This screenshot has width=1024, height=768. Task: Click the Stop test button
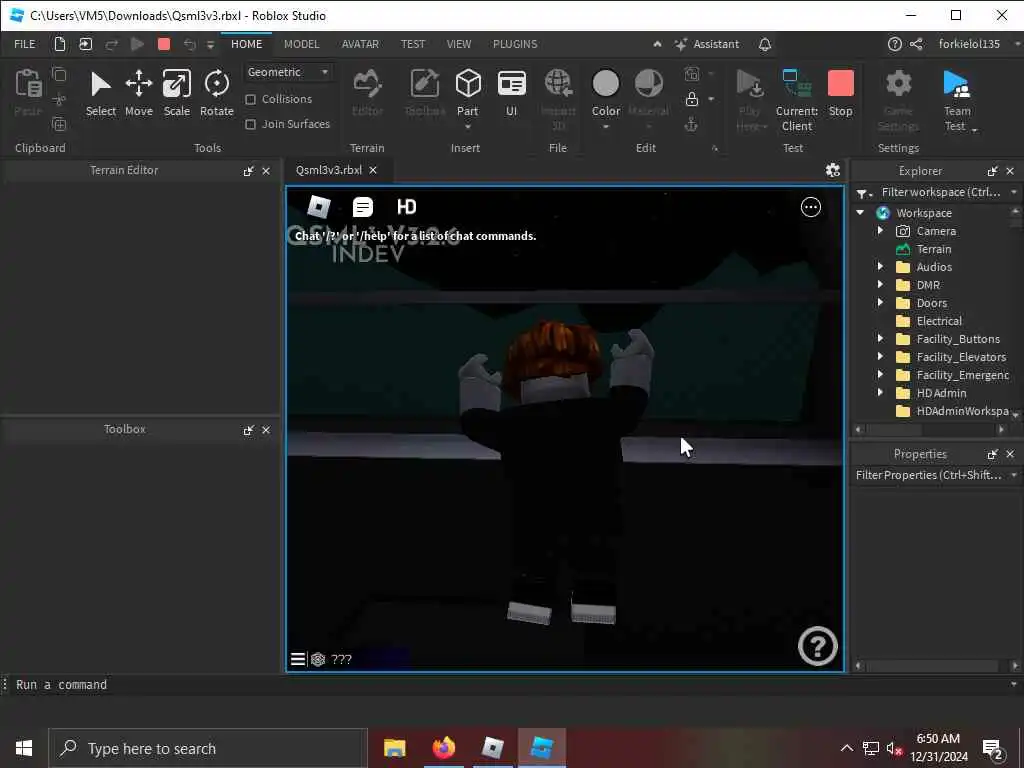[840, 94]
